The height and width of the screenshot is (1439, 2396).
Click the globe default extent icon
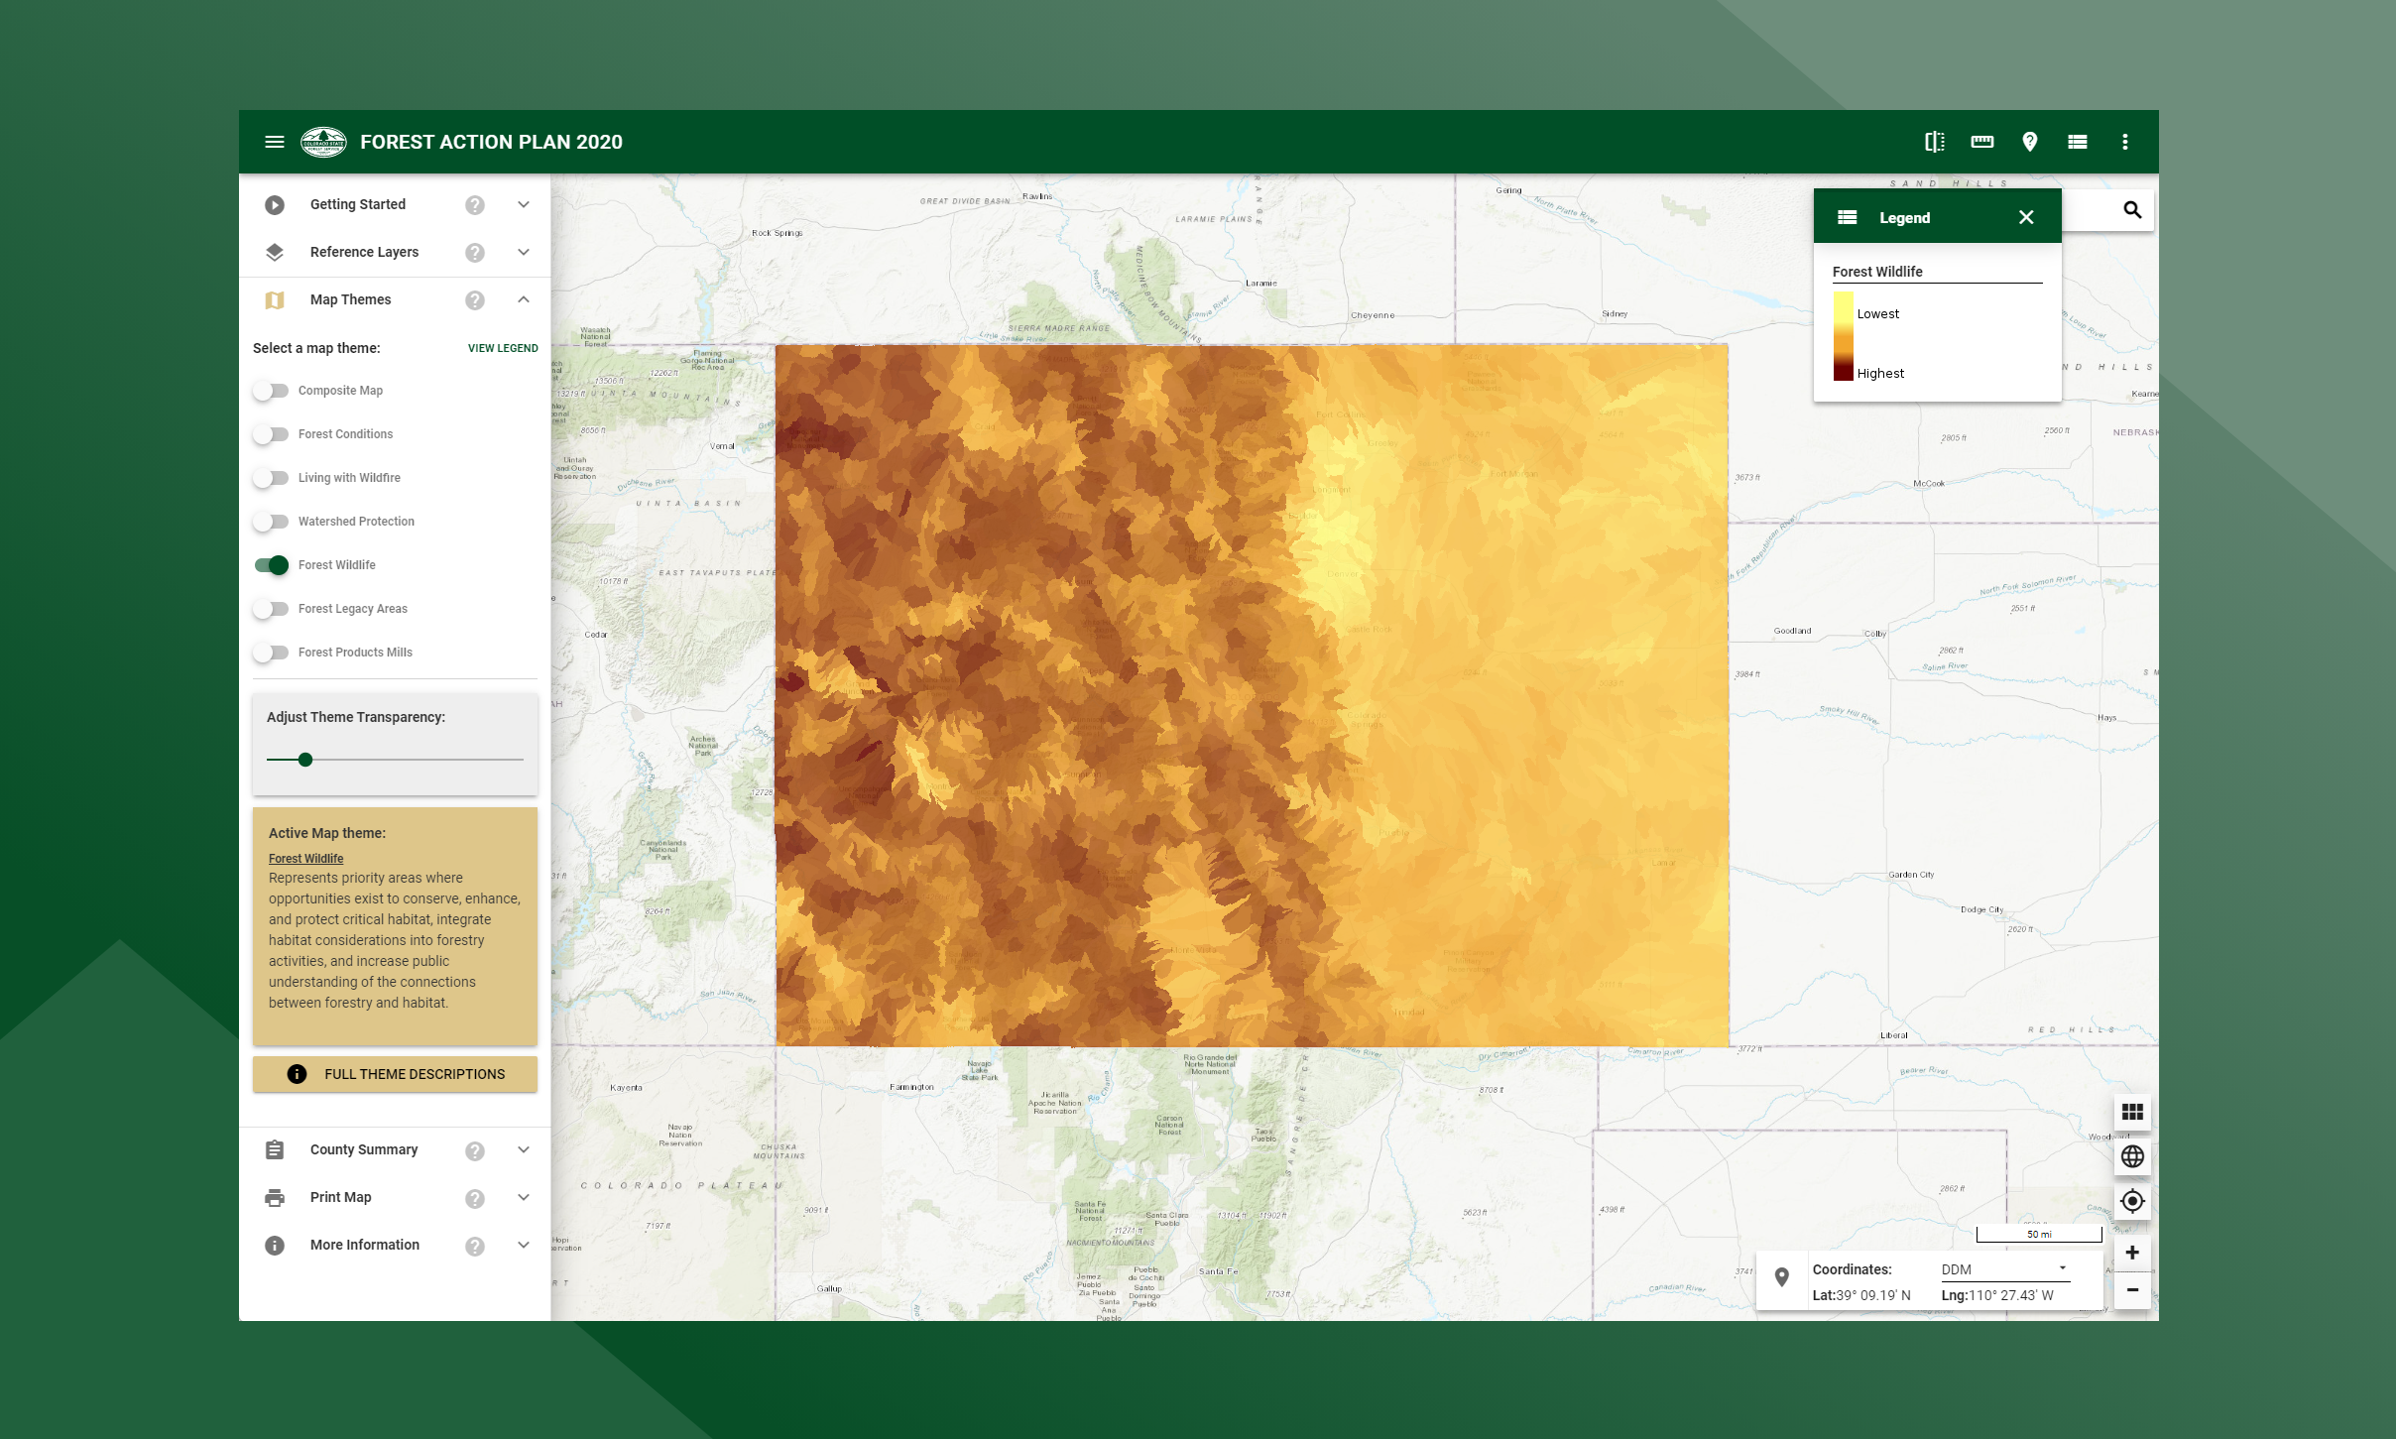click(x=2132, y=1156)
